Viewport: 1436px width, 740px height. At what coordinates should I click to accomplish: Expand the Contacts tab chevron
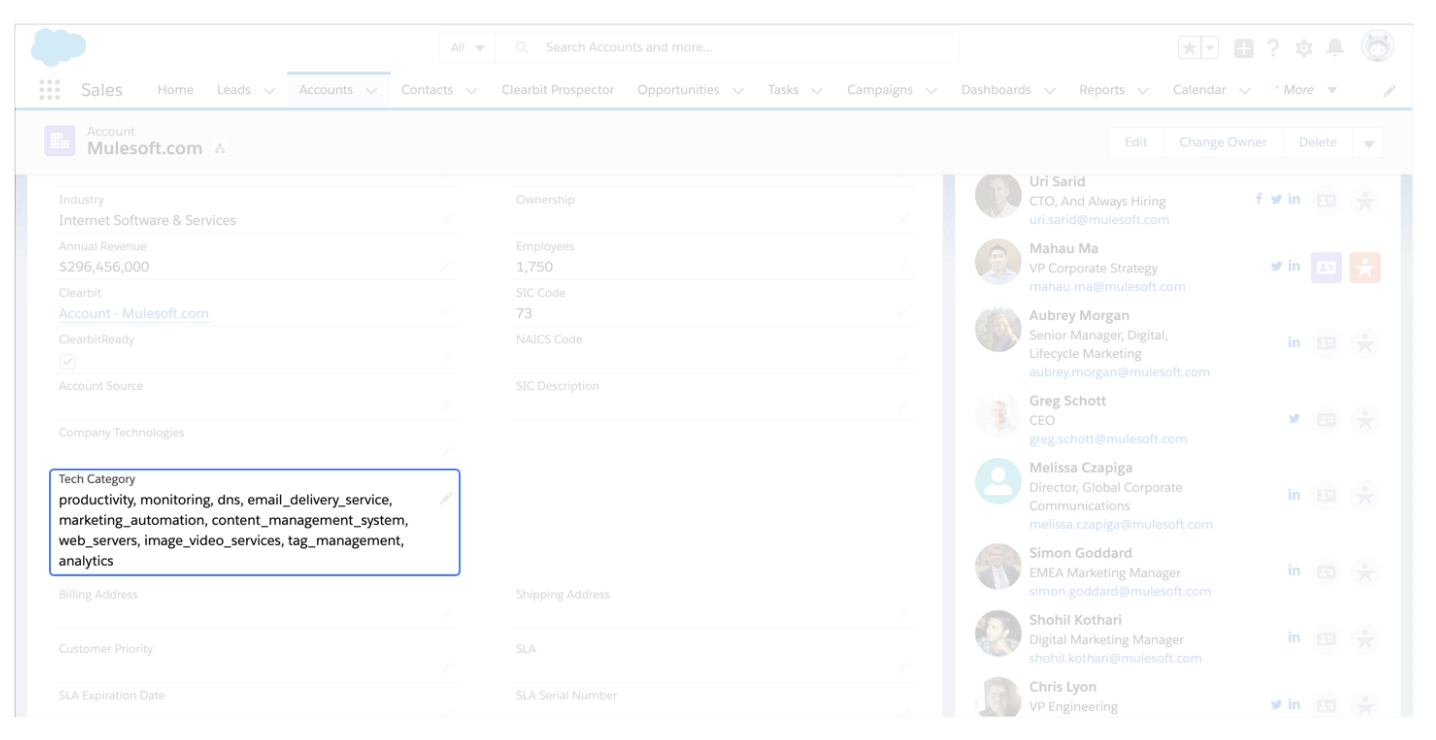coord(471,91)
